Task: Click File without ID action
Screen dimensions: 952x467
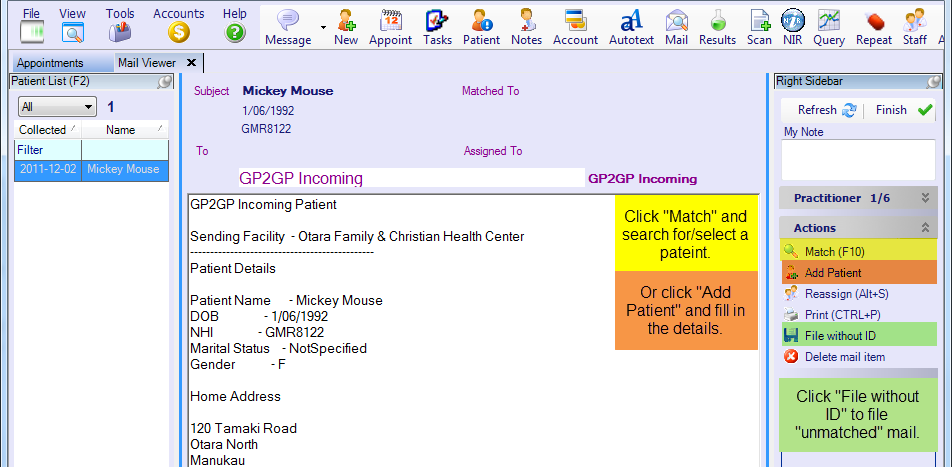Action: [x=860, y=335]
